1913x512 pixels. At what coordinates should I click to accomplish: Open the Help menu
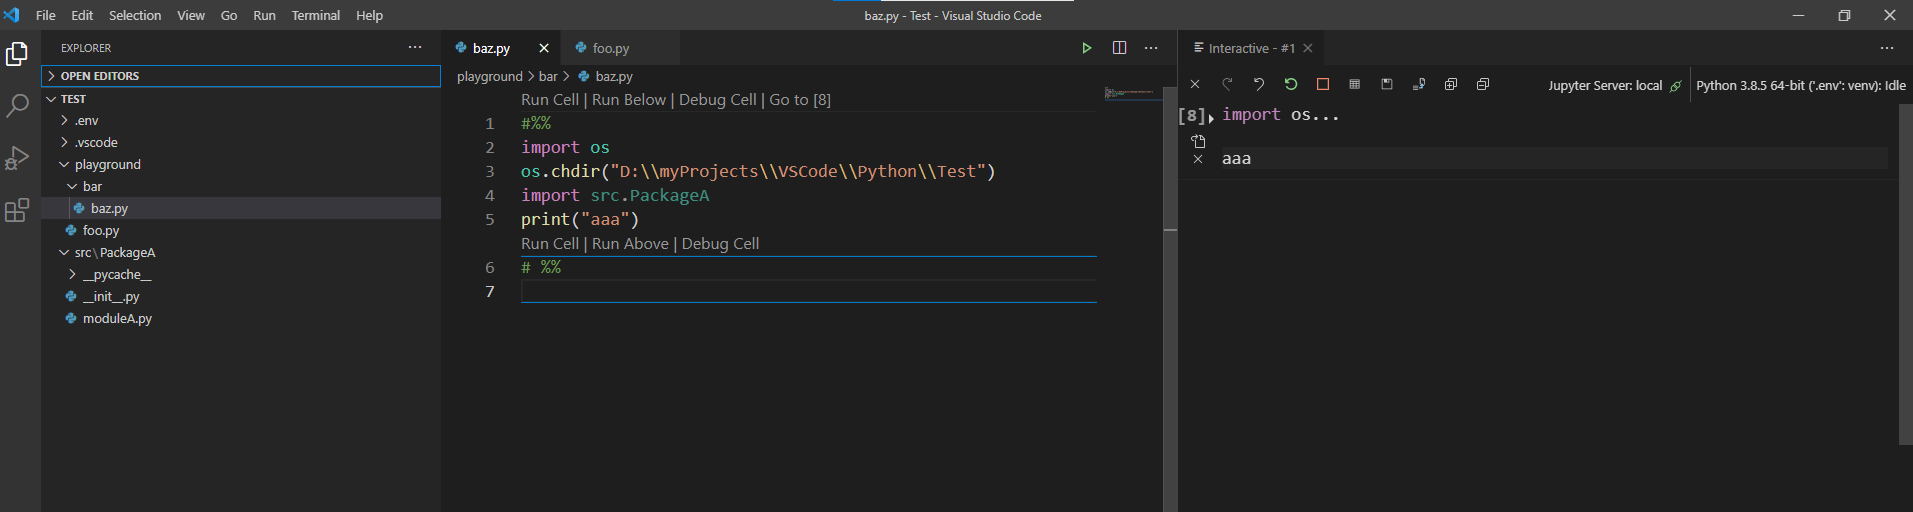370,15
